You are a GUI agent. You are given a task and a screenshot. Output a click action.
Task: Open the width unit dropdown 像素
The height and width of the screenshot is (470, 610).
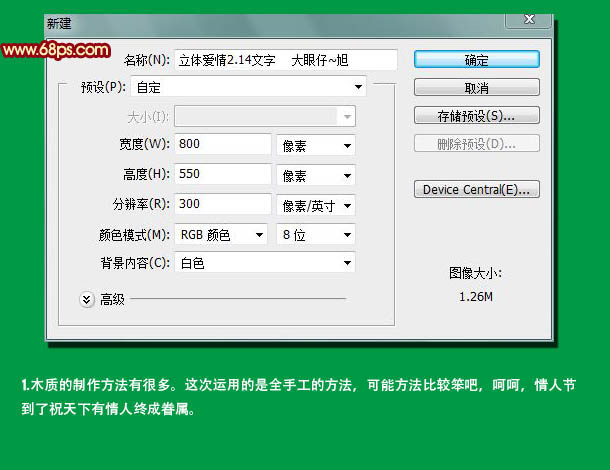click(x=316, y=146)
